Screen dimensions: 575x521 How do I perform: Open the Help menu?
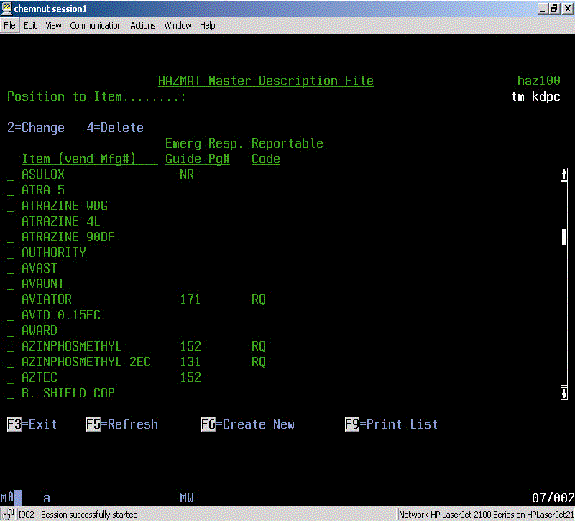click(x=208, y=26)
